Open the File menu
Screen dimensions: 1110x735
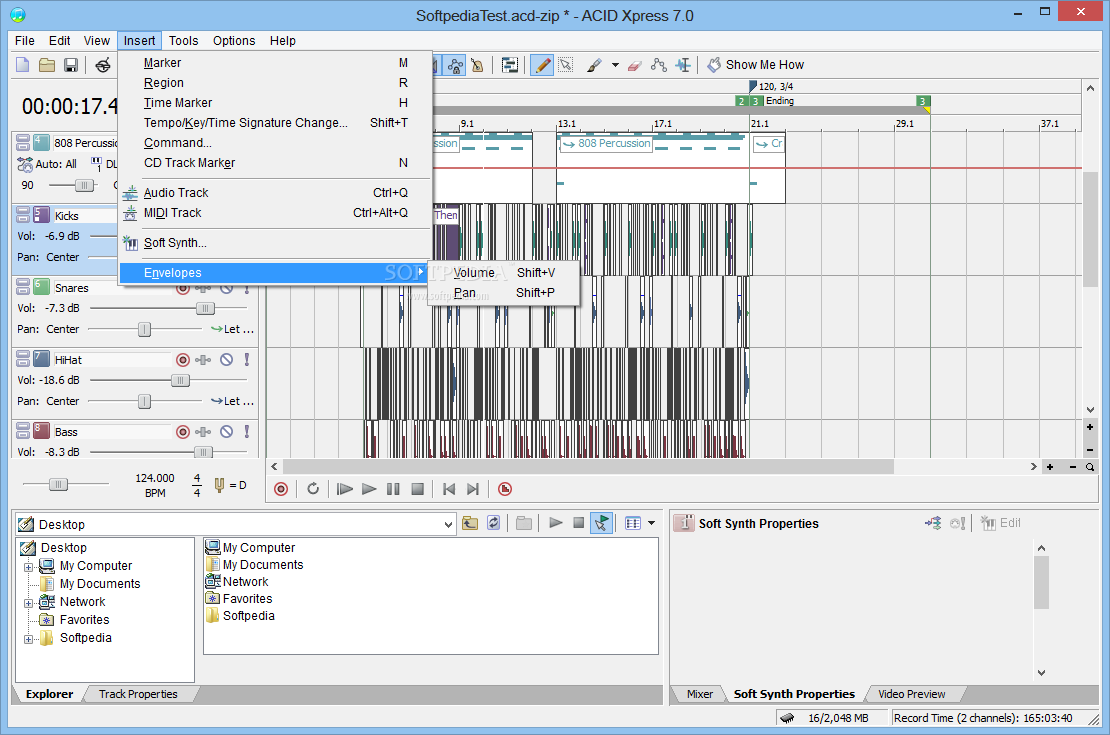pos(25,40)
